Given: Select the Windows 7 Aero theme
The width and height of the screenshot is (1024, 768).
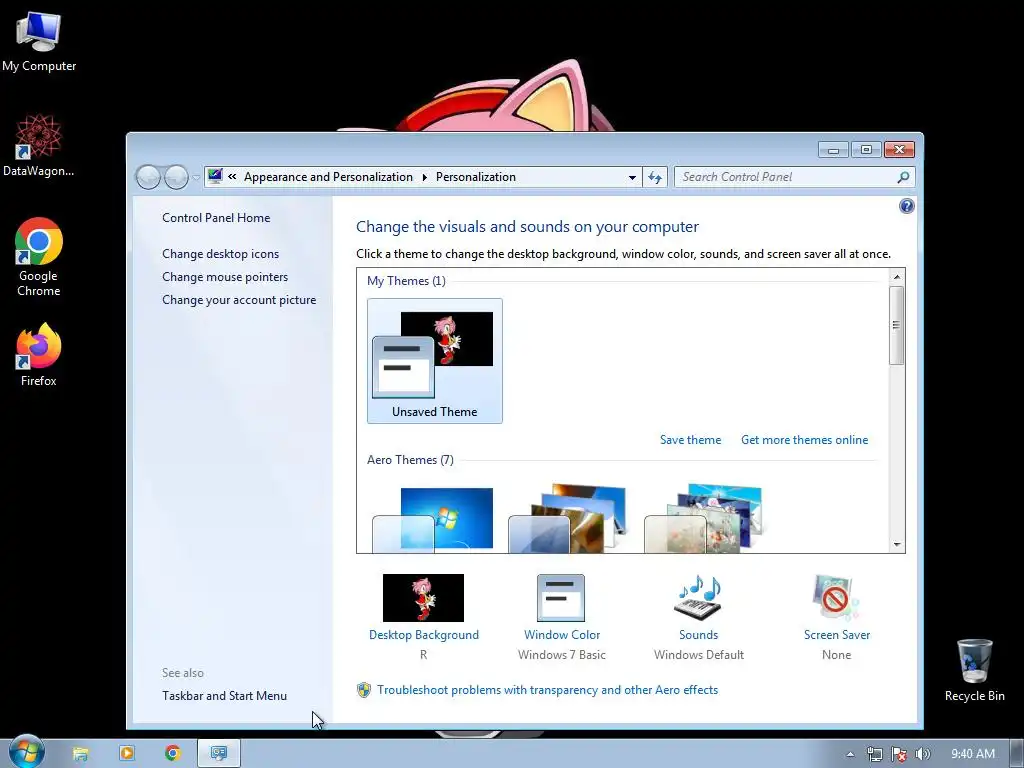Looking at the screenshot, I should point(433,519).
